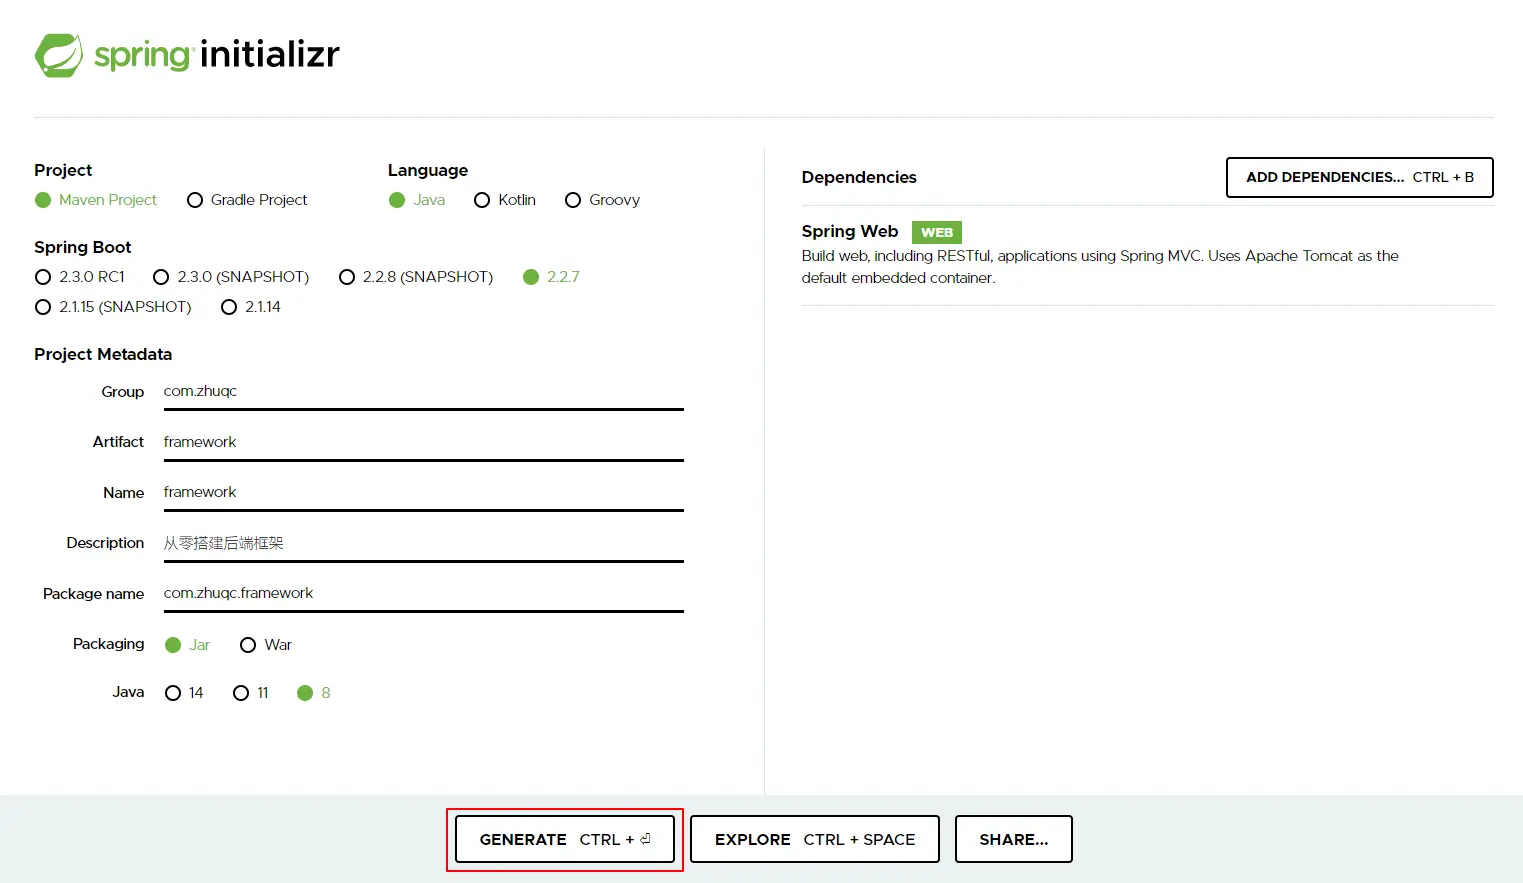The width and height of the screenshot is (1523, 883).
Task: Select Spring Boot 2.1.14
Action: (251, 307)
